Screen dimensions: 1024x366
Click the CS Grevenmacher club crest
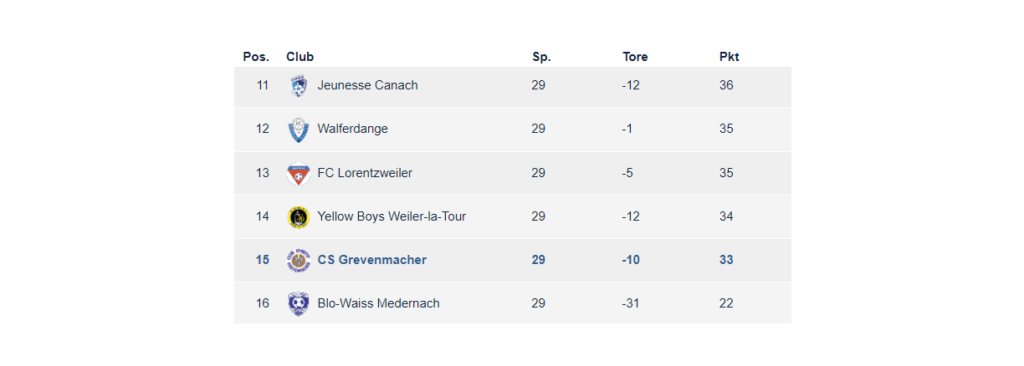coord(298,260)
